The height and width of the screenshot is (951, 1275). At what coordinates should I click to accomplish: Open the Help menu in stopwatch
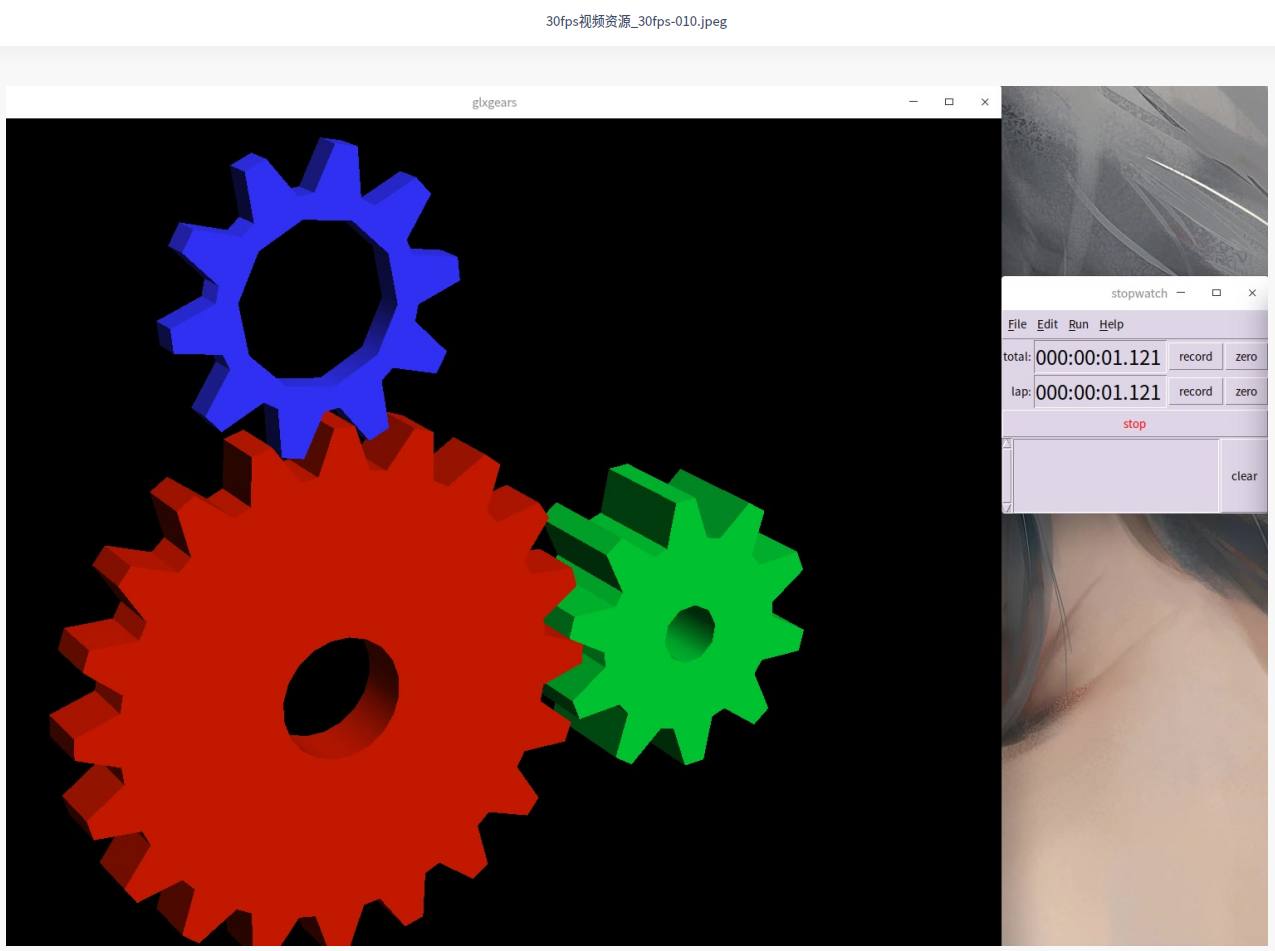pyautogui.click(x=1111, y=324)
